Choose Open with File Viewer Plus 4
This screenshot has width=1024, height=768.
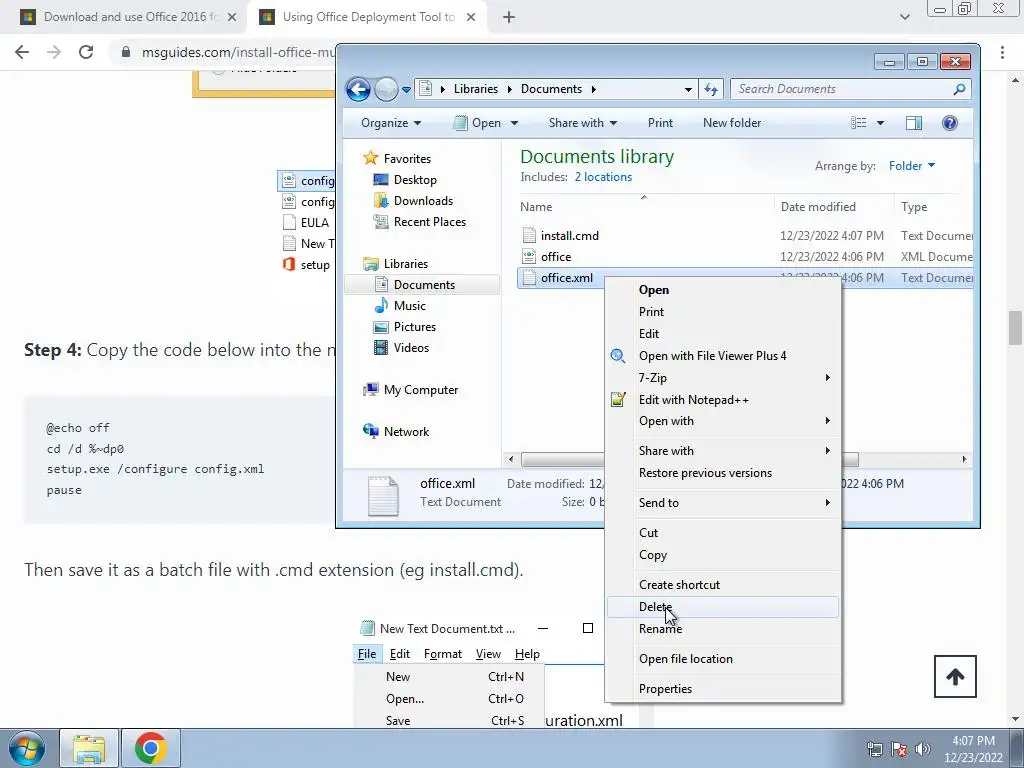click(723, 356)
